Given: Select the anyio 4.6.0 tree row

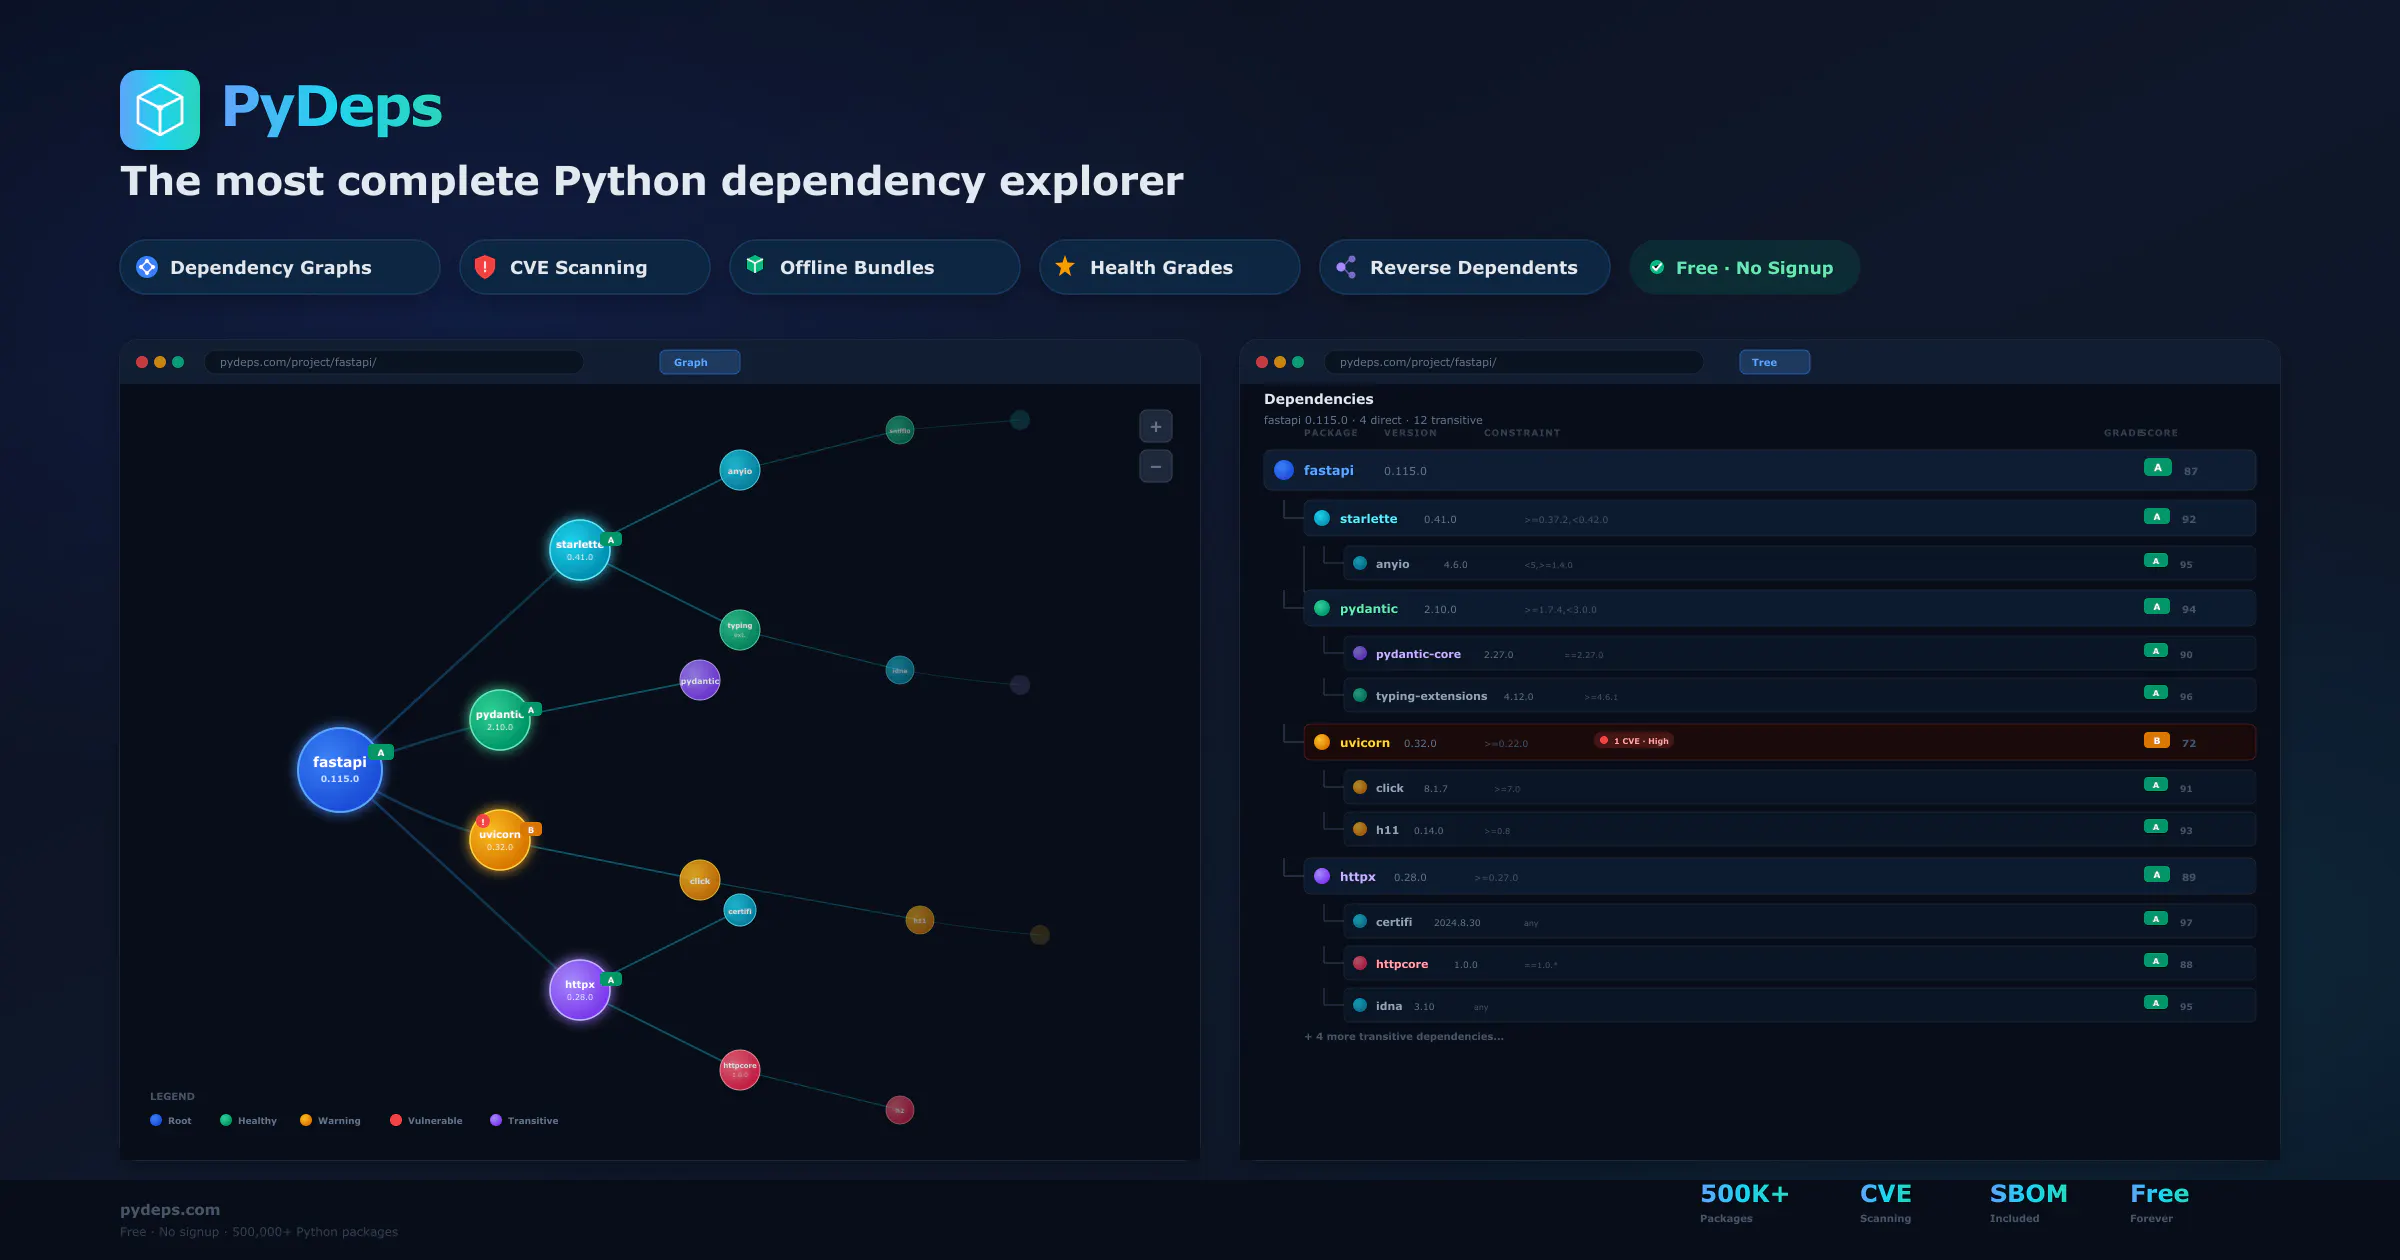Looking at the screenshot, I should click(1800, 564).
